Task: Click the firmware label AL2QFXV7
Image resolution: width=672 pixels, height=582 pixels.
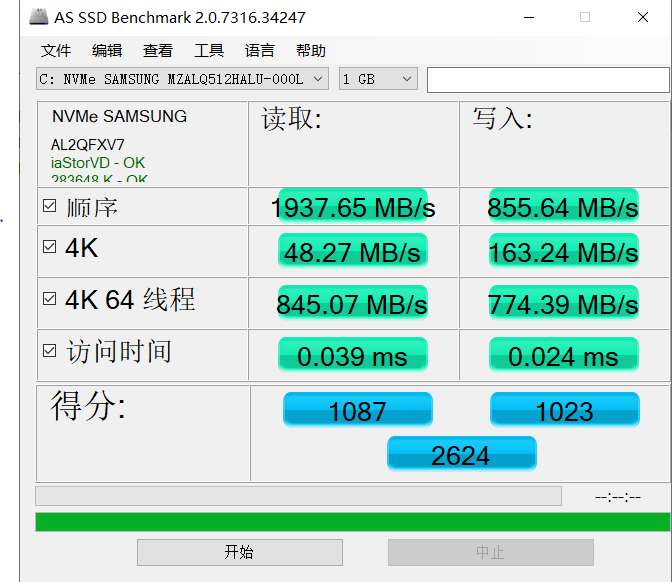Action: point(87,145)
